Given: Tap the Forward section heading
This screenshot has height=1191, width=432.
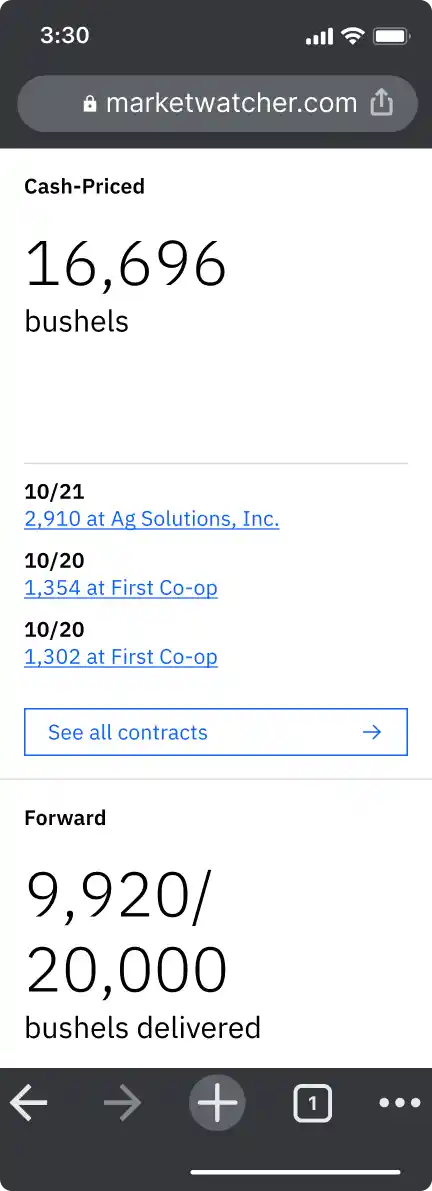Looking at the screenshot, I should (65, 818).
